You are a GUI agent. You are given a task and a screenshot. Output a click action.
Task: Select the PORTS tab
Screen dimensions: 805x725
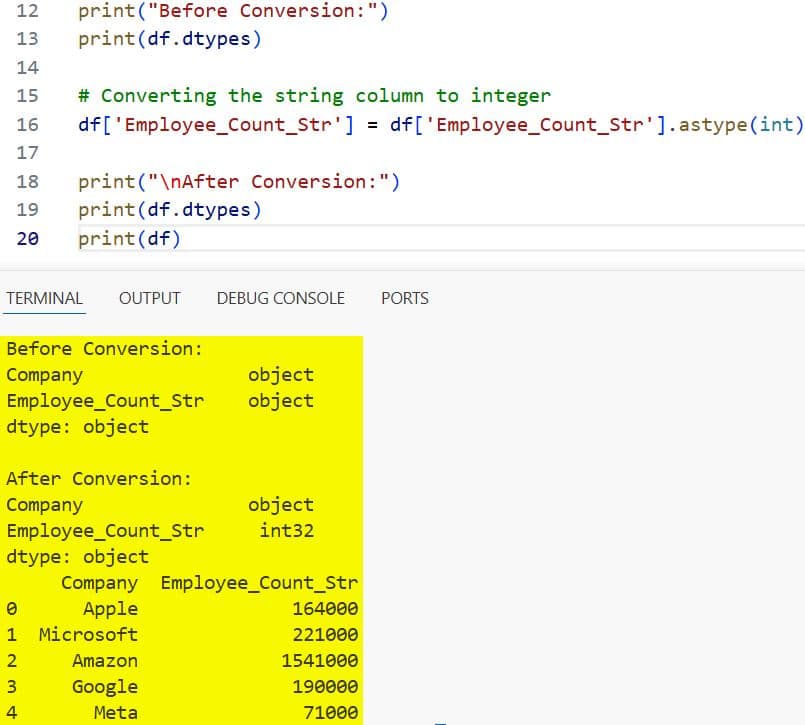coord(404,298)
